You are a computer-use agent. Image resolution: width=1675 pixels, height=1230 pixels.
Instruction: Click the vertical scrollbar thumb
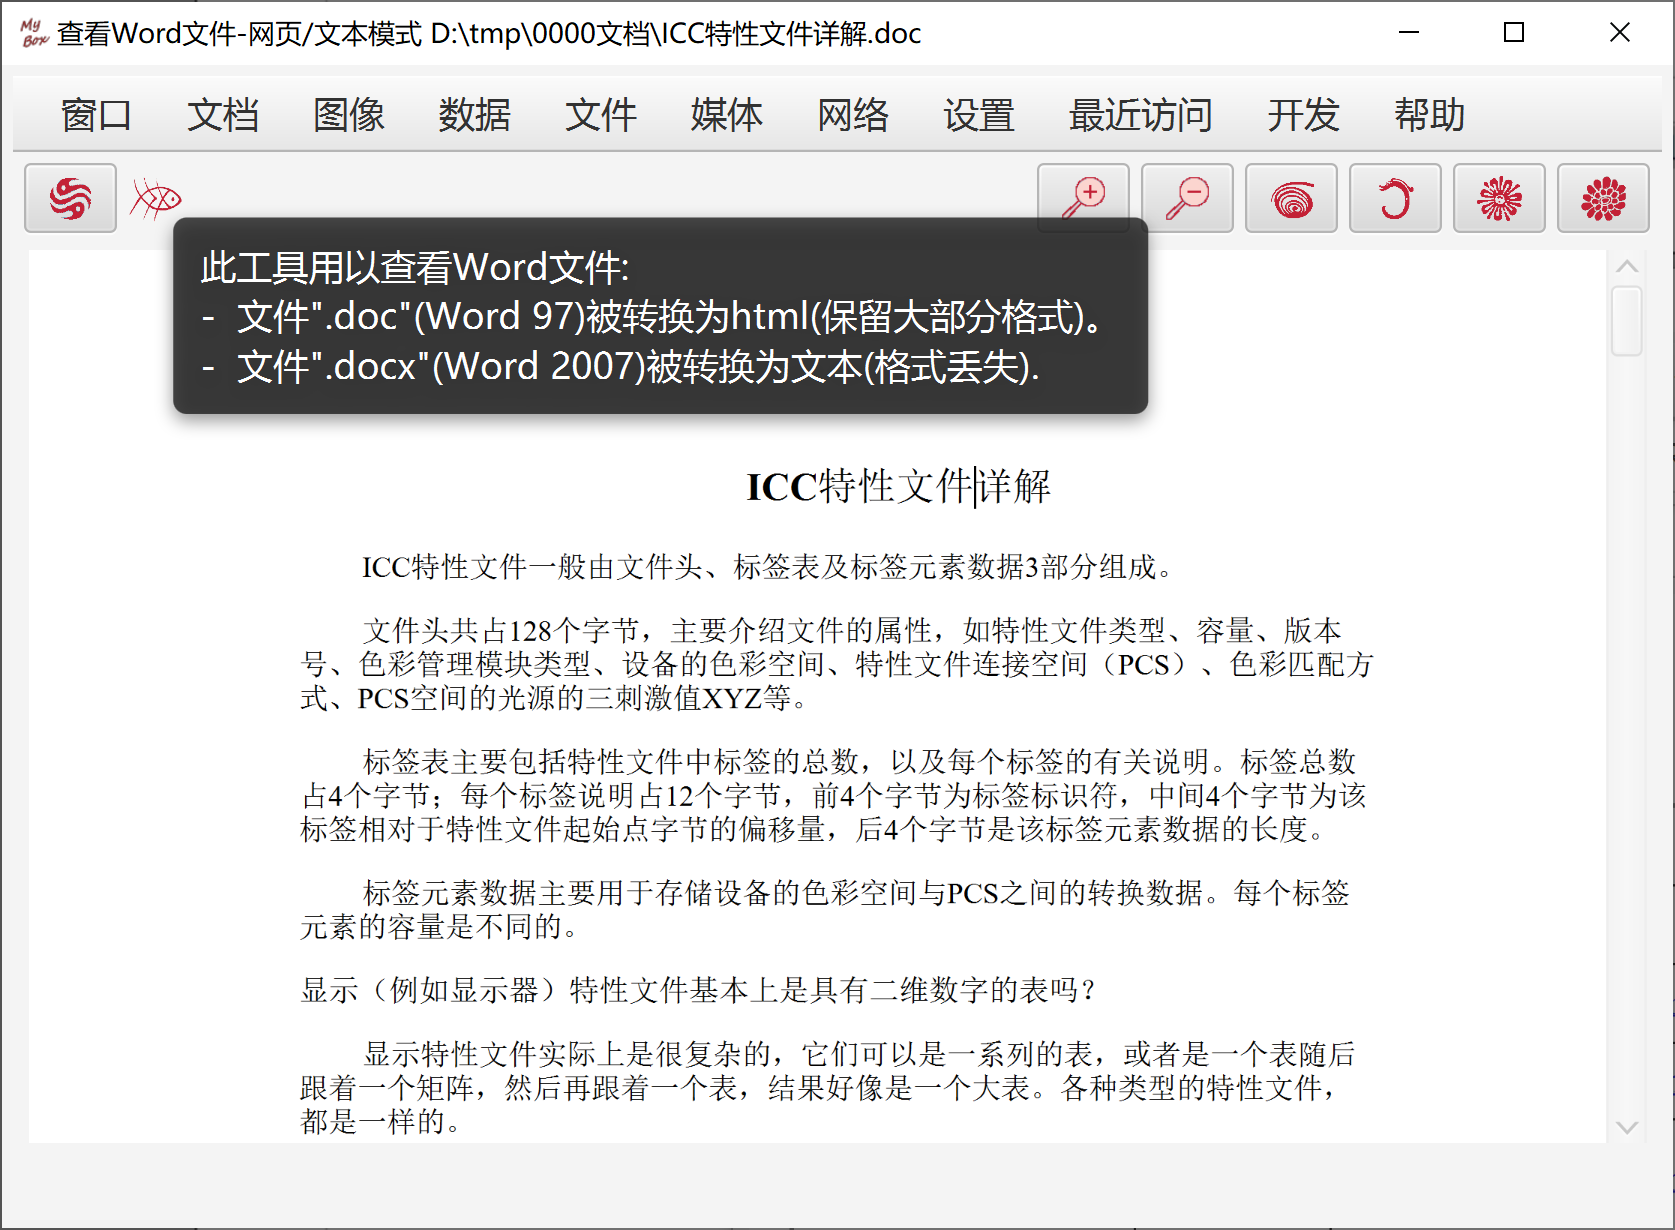(x=1627, y=320)
